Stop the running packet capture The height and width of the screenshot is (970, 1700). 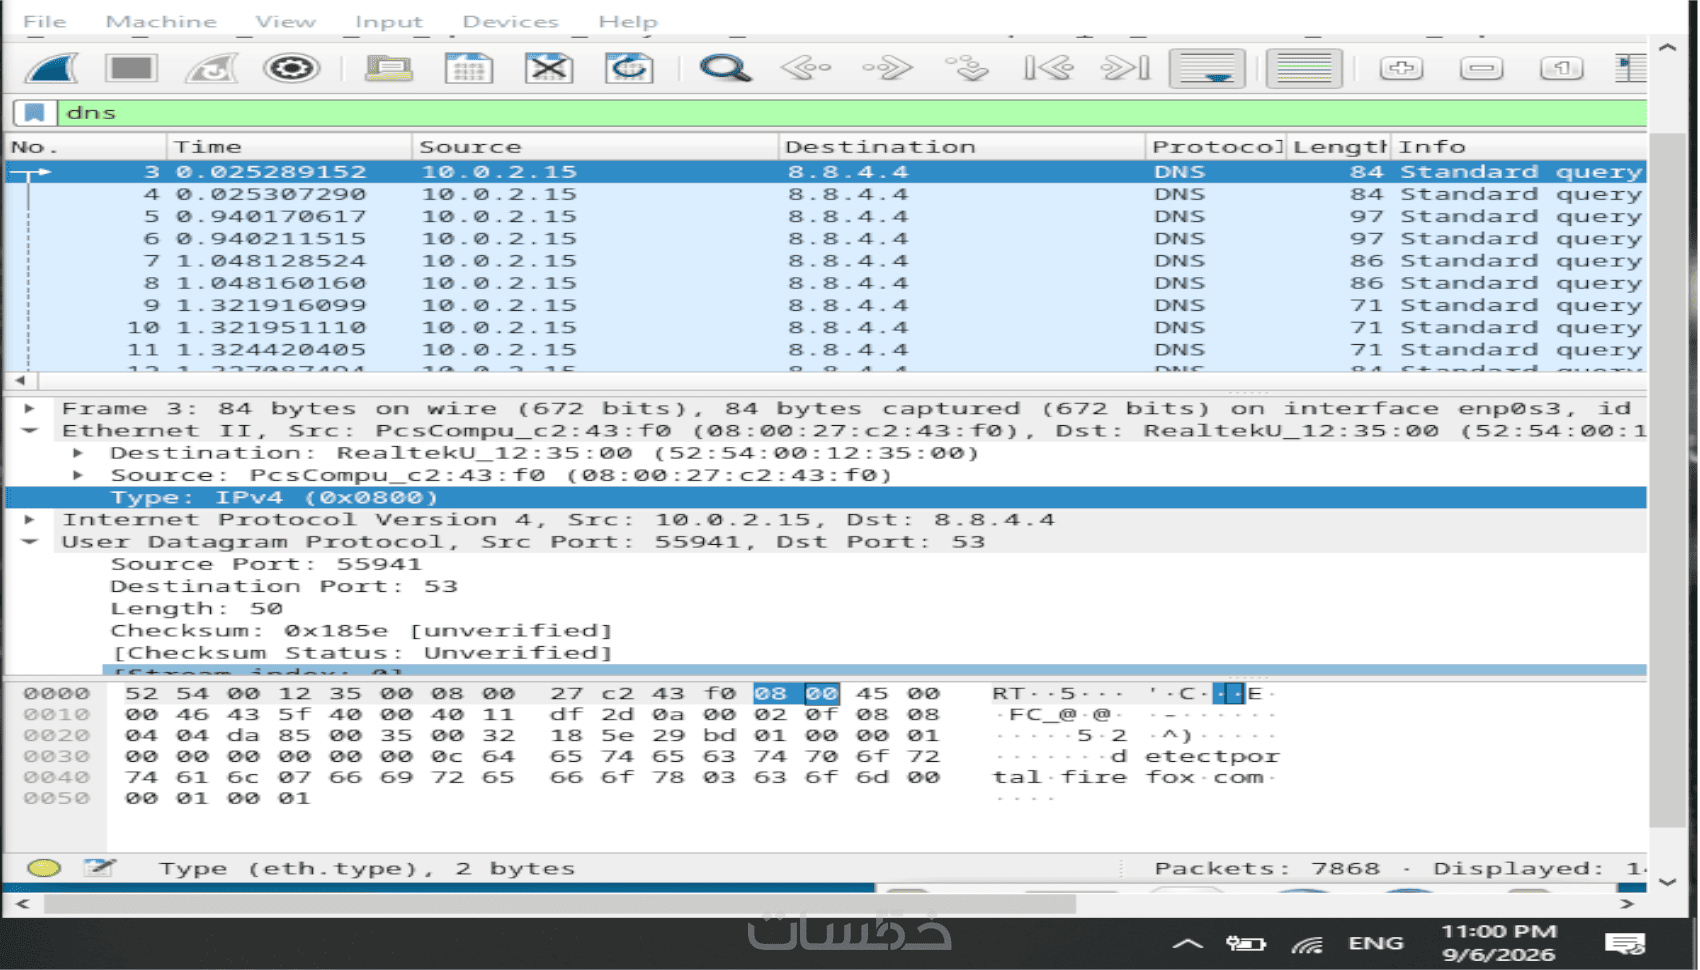point(131,68)
